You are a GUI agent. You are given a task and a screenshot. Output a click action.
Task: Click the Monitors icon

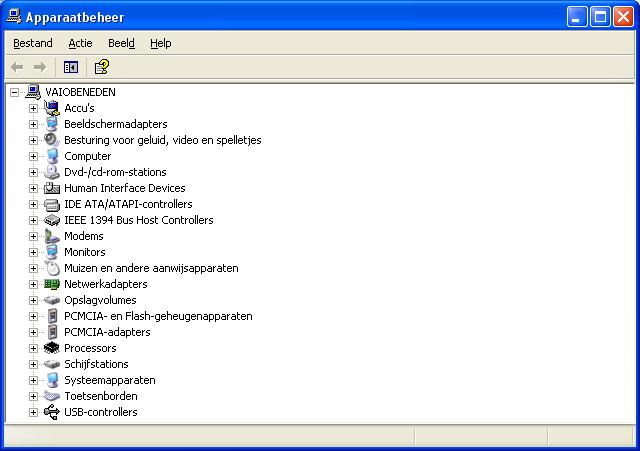point(52,252)
